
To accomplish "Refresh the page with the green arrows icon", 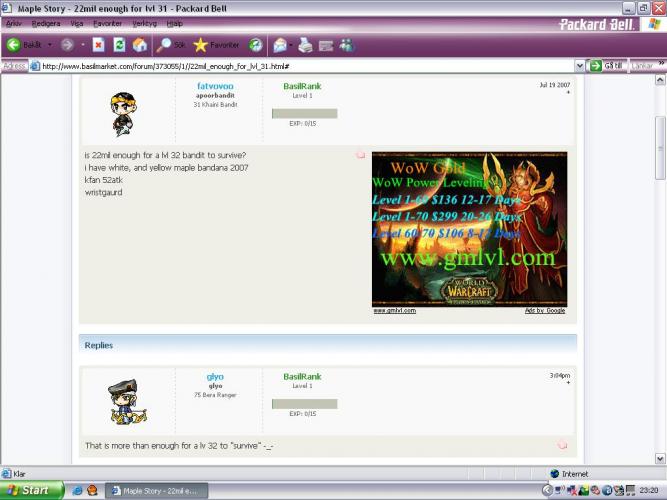I will tap(120, 45).
